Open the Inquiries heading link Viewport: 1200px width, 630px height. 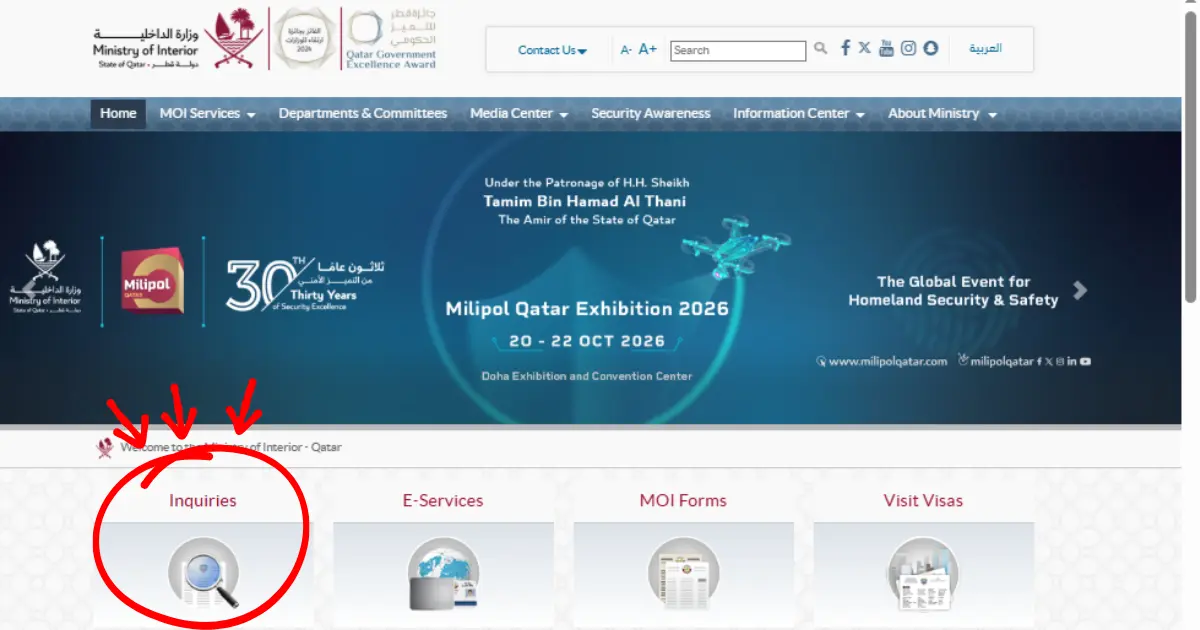tap(203, 500)
